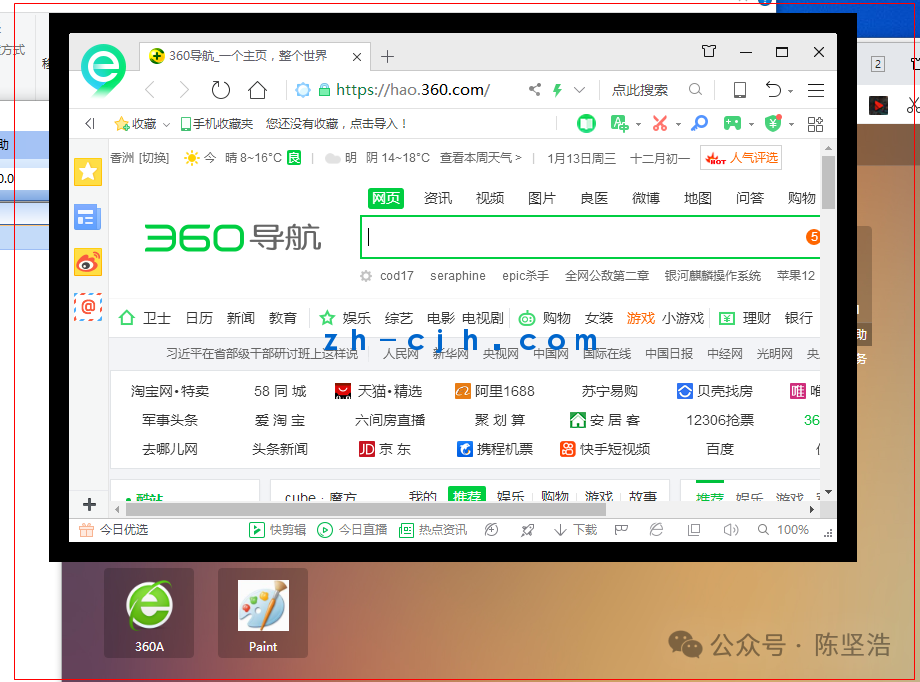Click the yellow star sidebar icon

tap(88, 172)
